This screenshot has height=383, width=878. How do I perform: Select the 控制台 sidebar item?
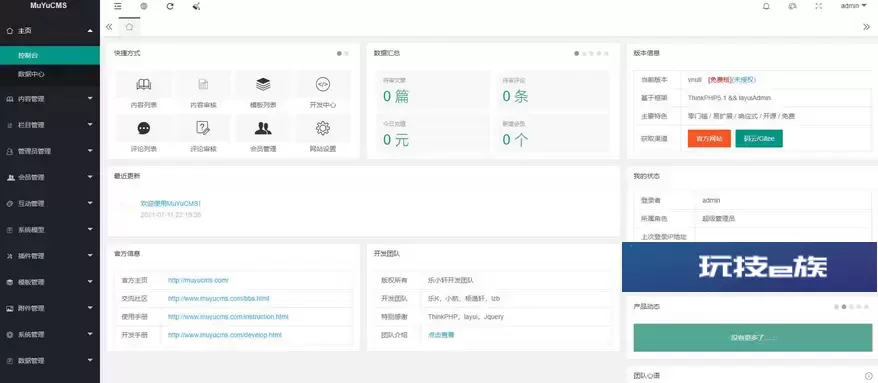[x=50, y=55]
